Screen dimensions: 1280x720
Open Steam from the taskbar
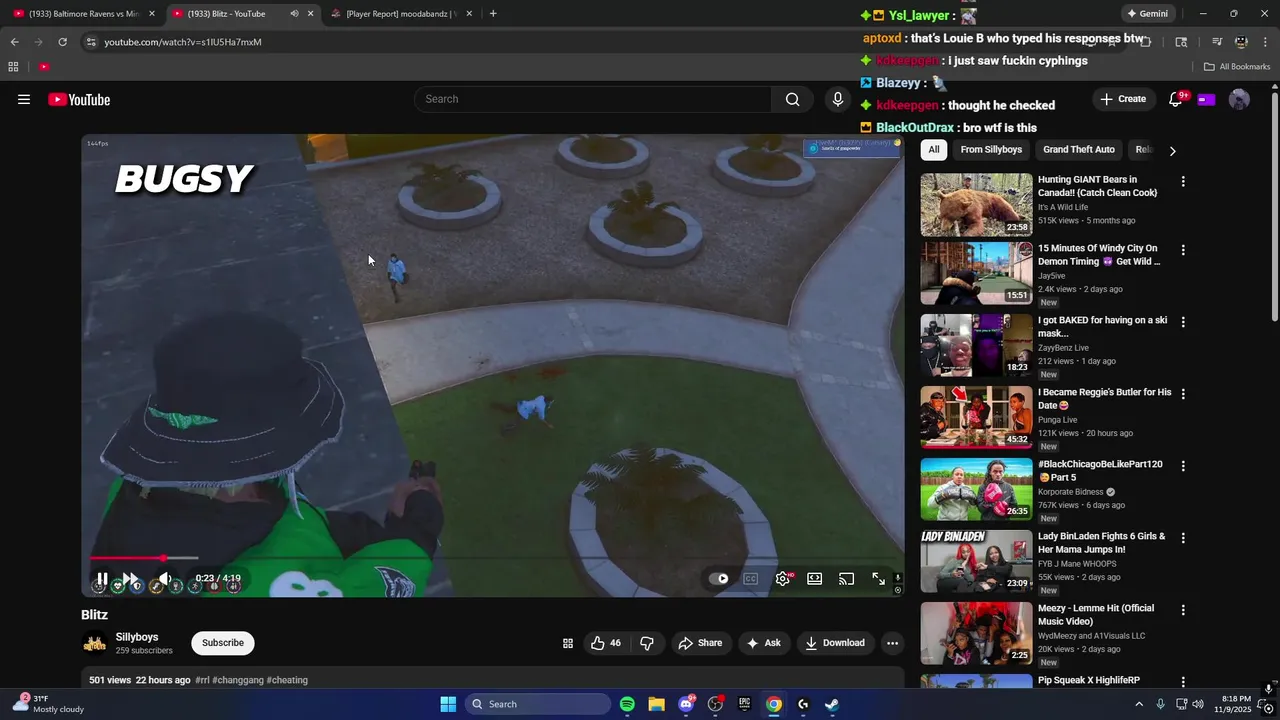tap(832, 704)
